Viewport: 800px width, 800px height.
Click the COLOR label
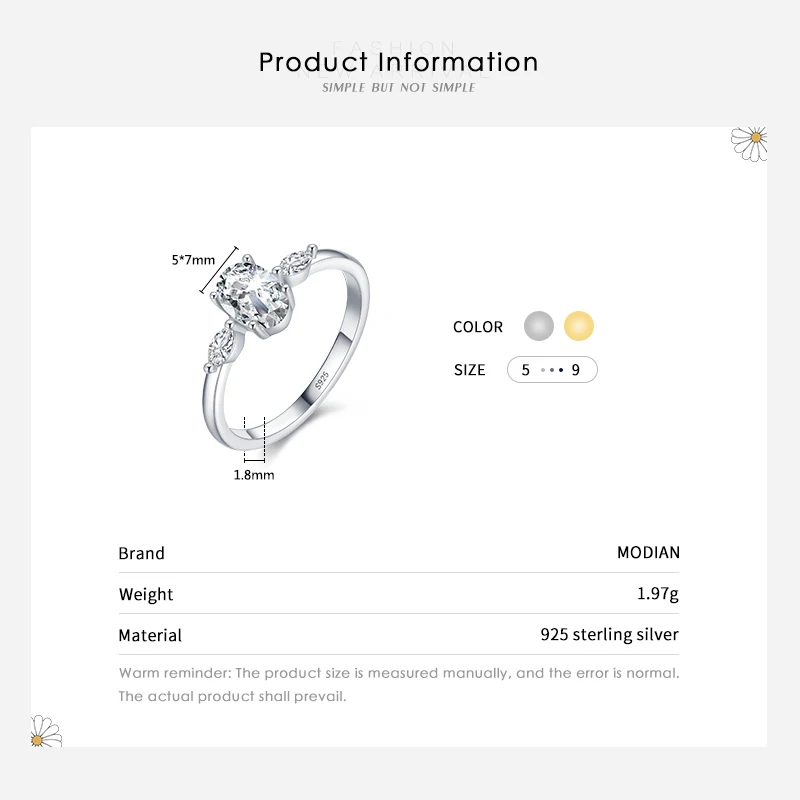click(x=478, y=327)
